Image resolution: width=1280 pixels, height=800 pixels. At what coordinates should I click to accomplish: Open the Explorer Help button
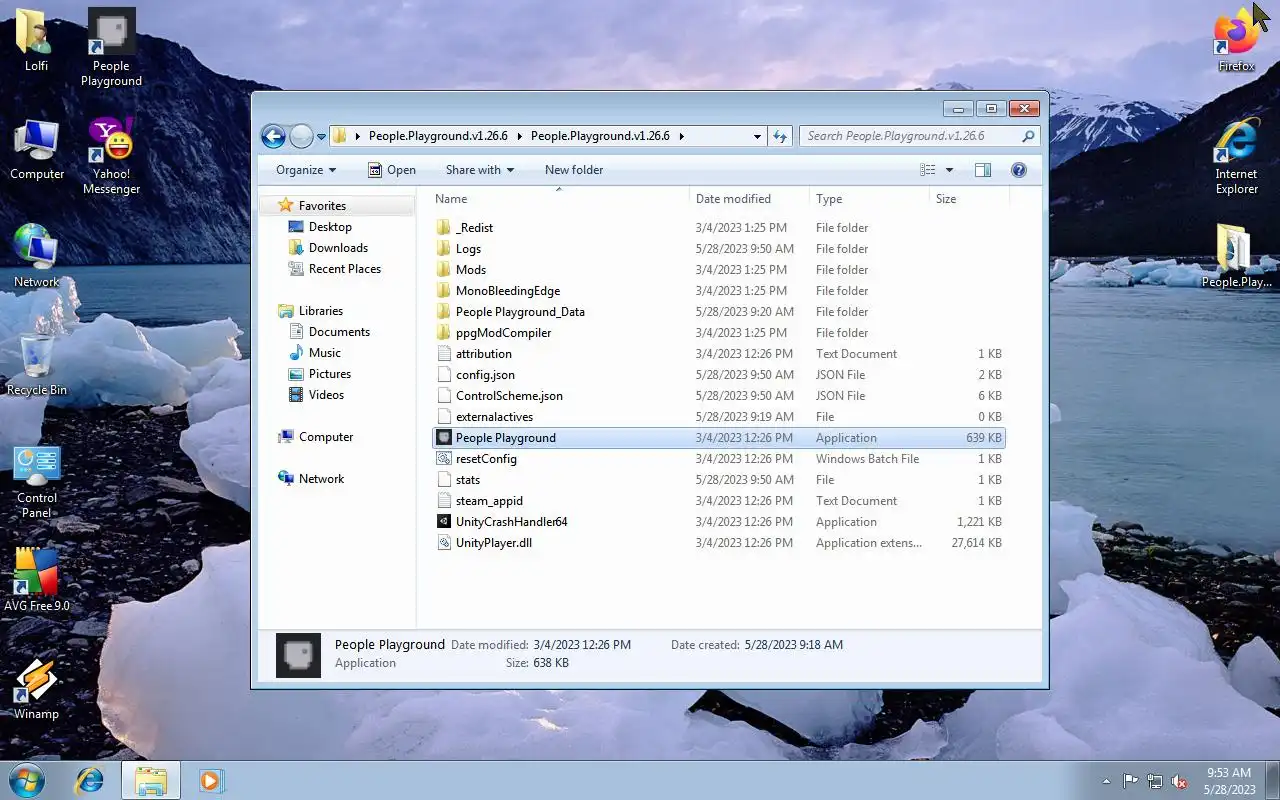pos(1019,170)
